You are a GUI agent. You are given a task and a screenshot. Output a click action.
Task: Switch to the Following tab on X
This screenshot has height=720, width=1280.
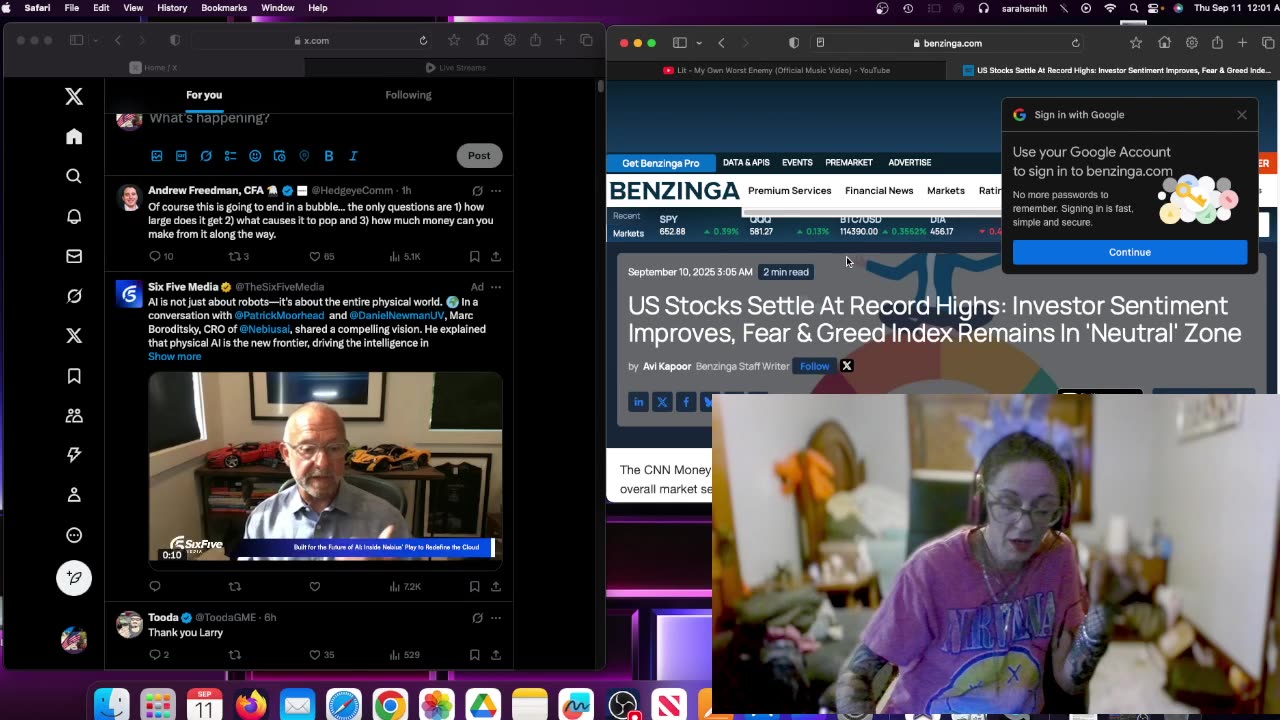point(408,95)
